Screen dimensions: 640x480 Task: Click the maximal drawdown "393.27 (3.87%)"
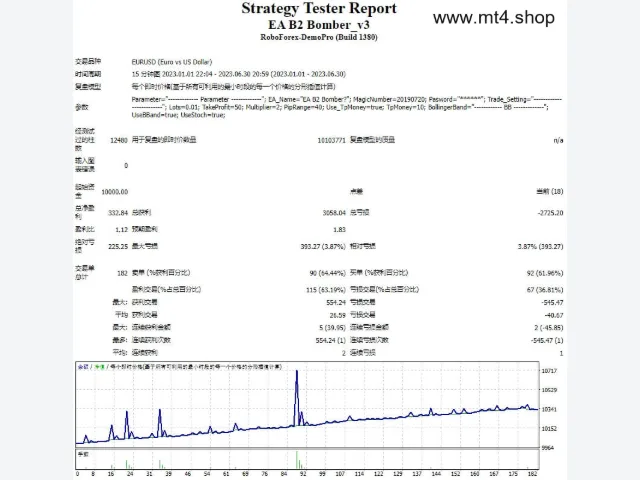(x=323, y=246)
